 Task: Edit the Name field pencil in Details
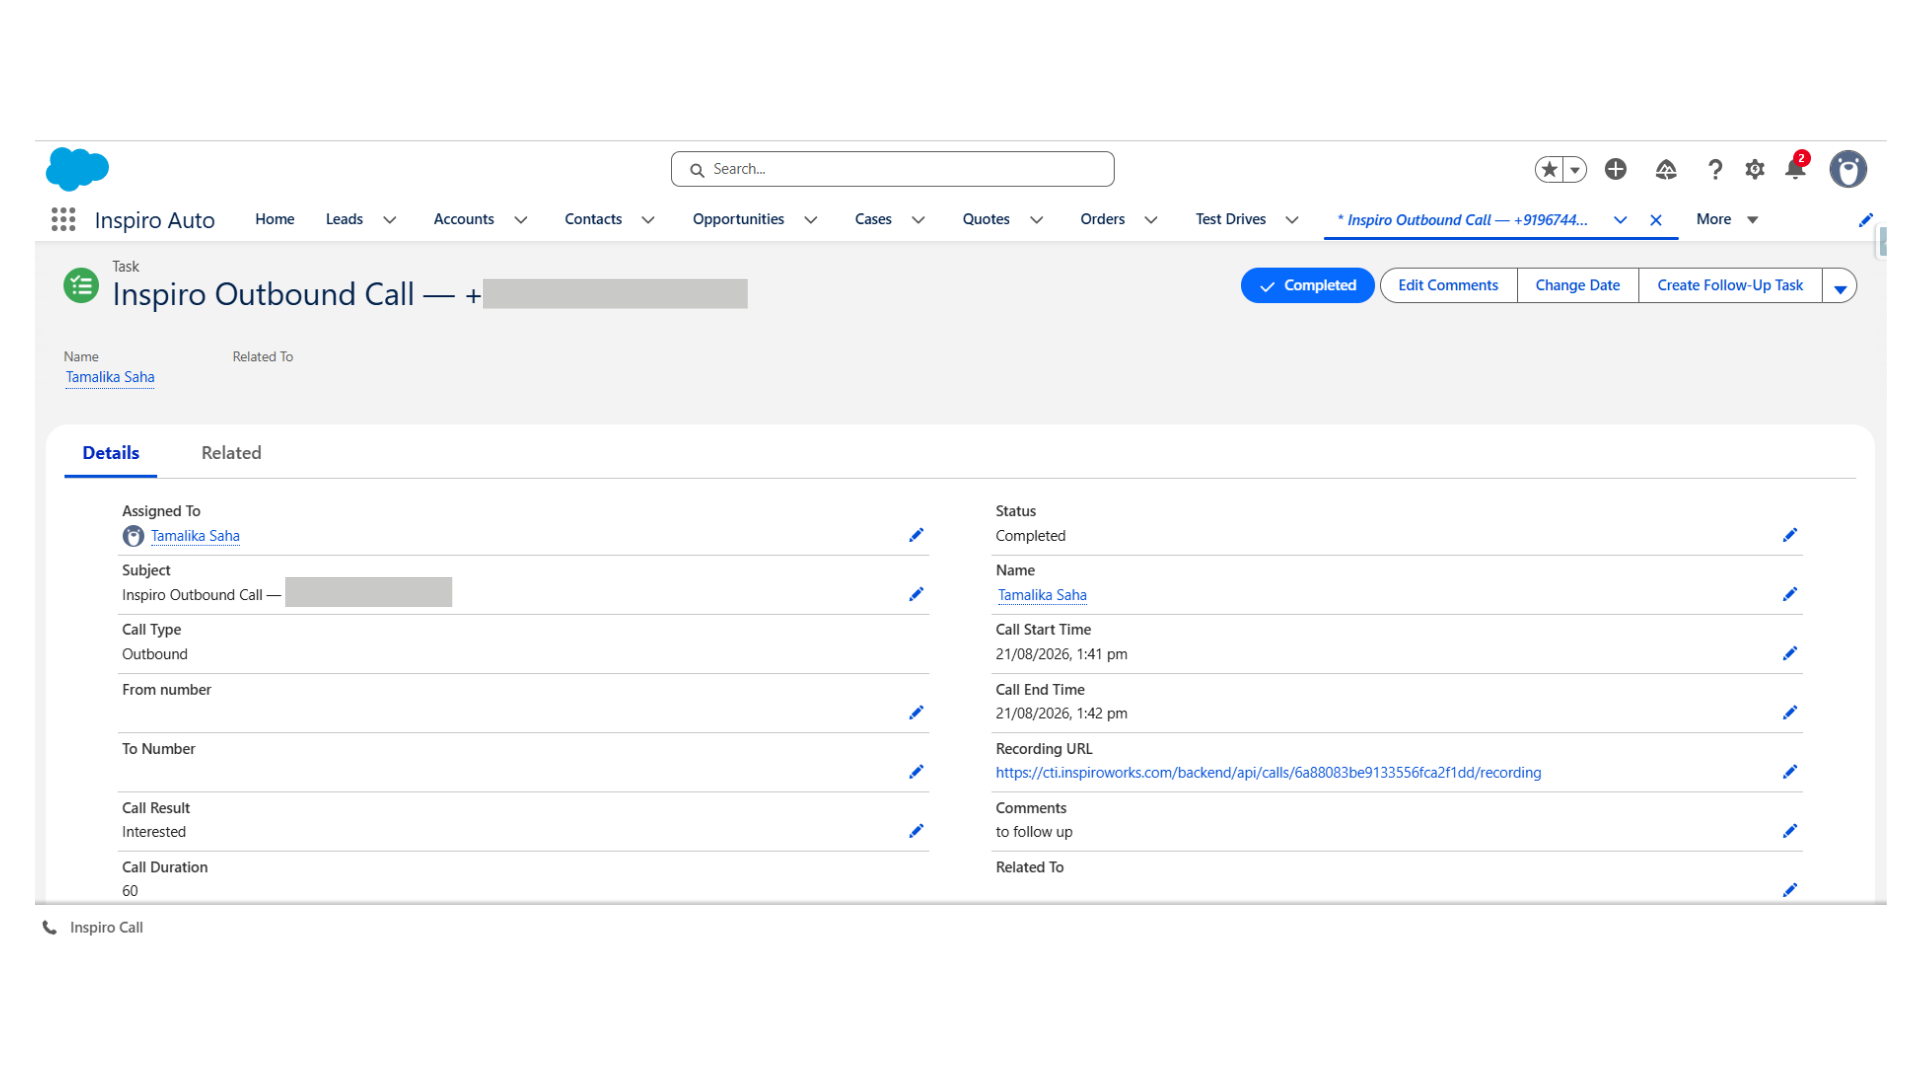click(1790, 594)
